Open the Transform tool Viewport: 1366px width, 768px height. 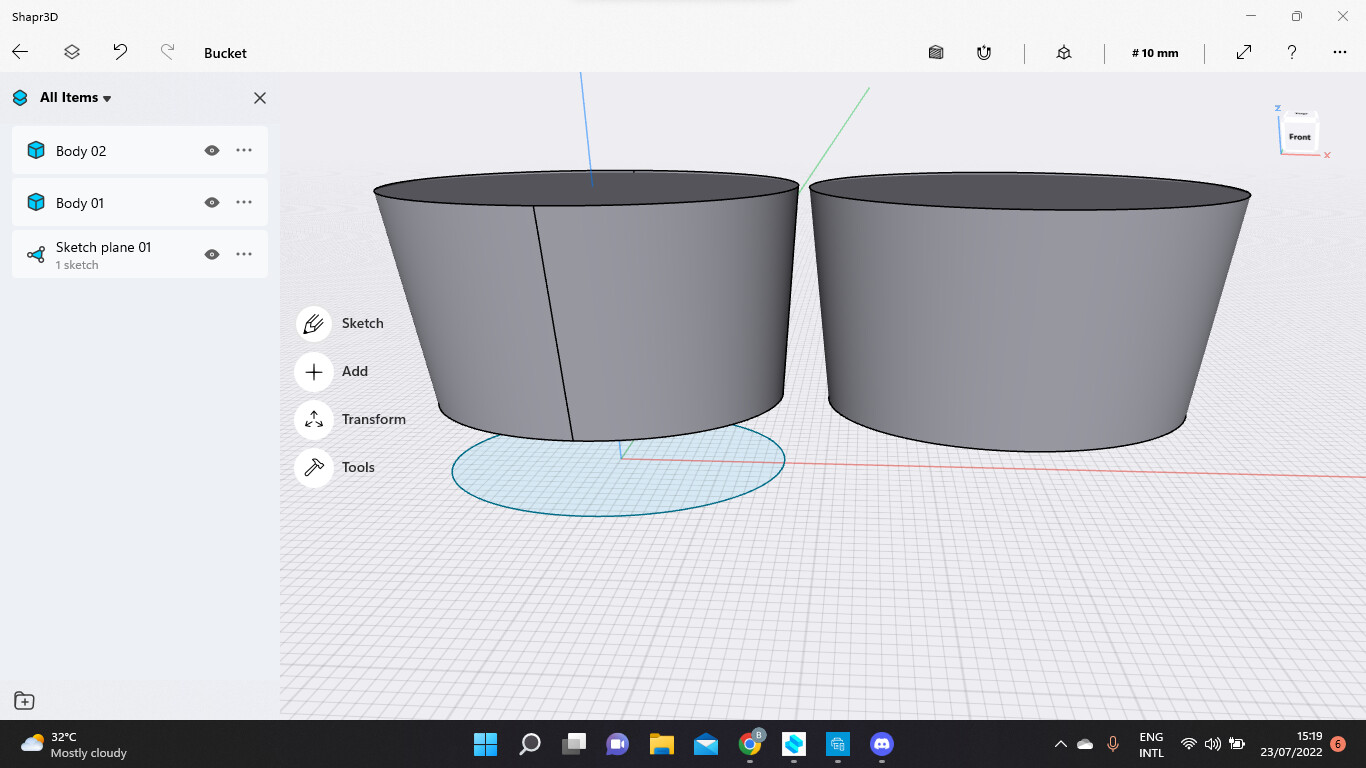(x=314, y=419)
